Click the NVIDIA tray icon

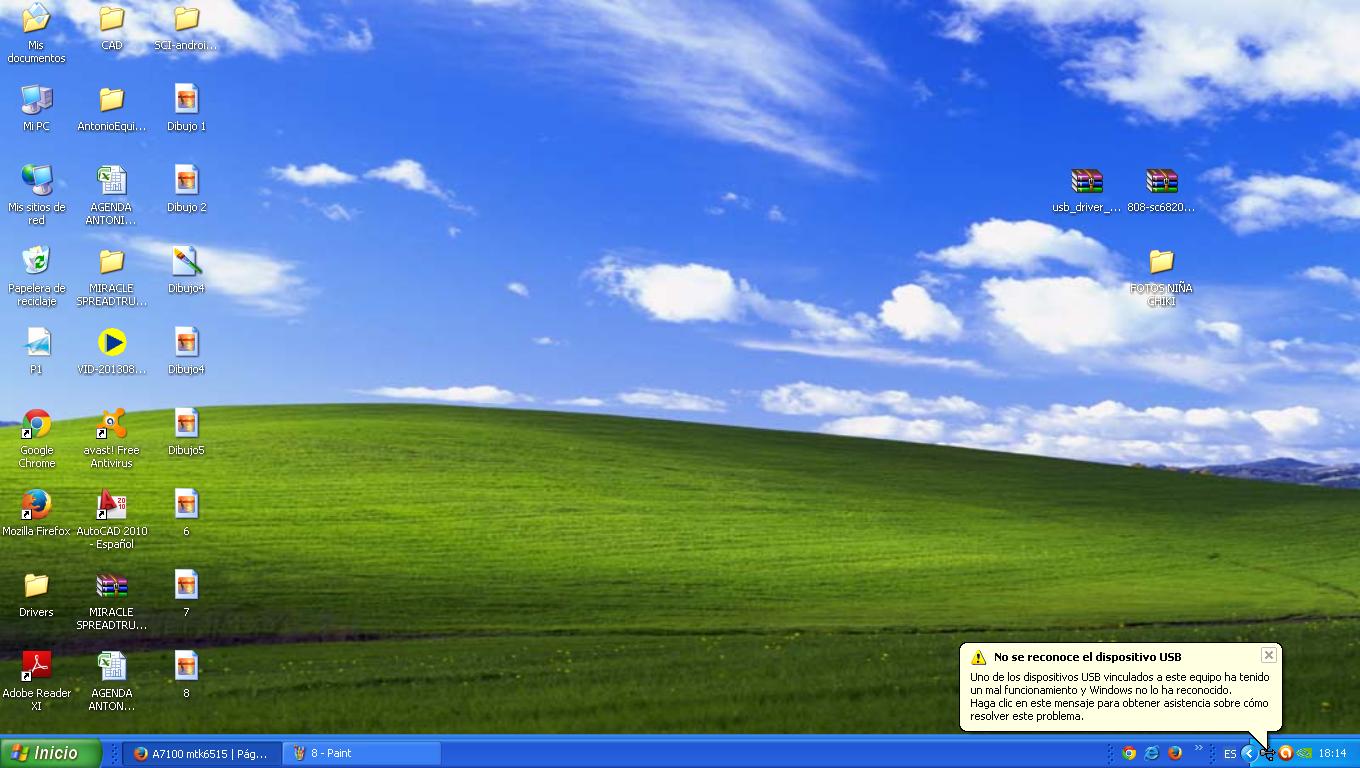(1304, 753)
